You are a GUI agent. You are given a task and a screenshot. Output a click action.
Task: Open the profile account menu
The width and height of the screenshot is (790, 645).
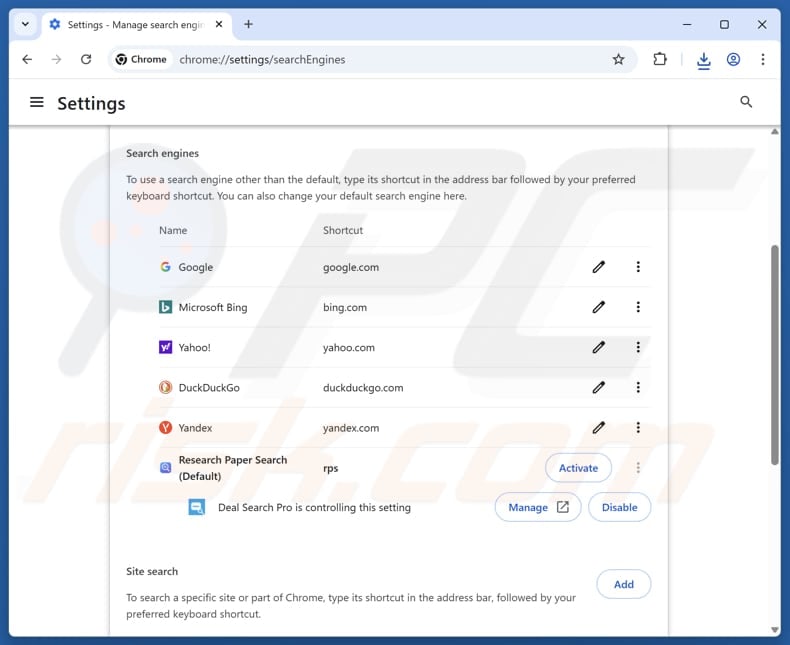(x=733, y=59)
